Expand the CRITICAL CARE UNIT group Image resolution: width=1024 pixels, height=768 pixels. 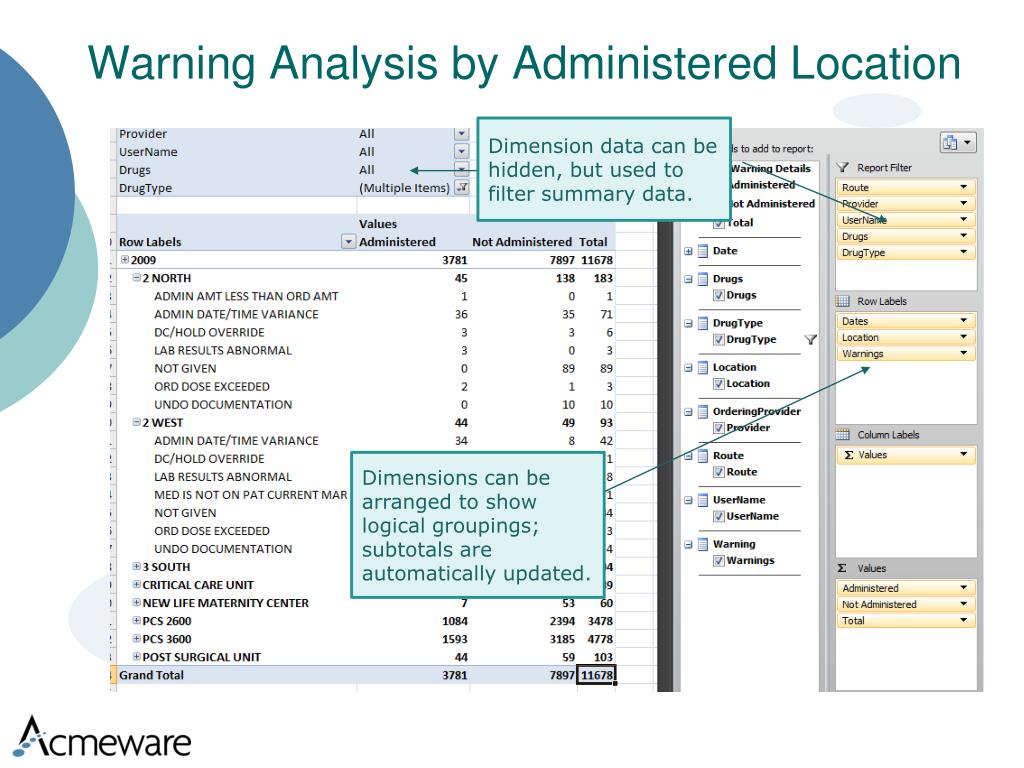(136, 584)
